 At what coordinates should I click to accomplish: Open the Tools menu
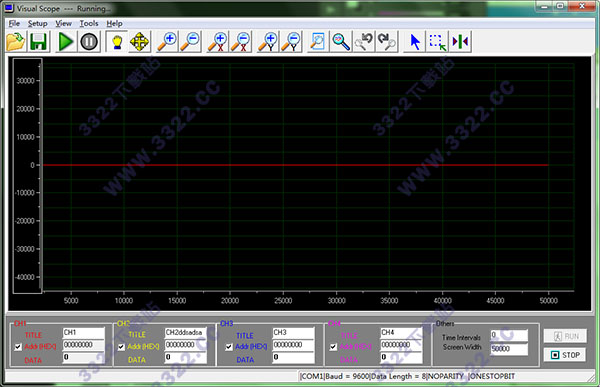tap(89, 23)
